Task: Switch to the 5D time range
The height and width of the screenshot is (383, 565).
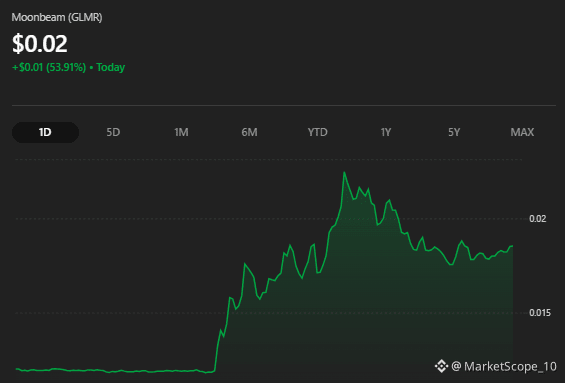Action: (113, 133)
